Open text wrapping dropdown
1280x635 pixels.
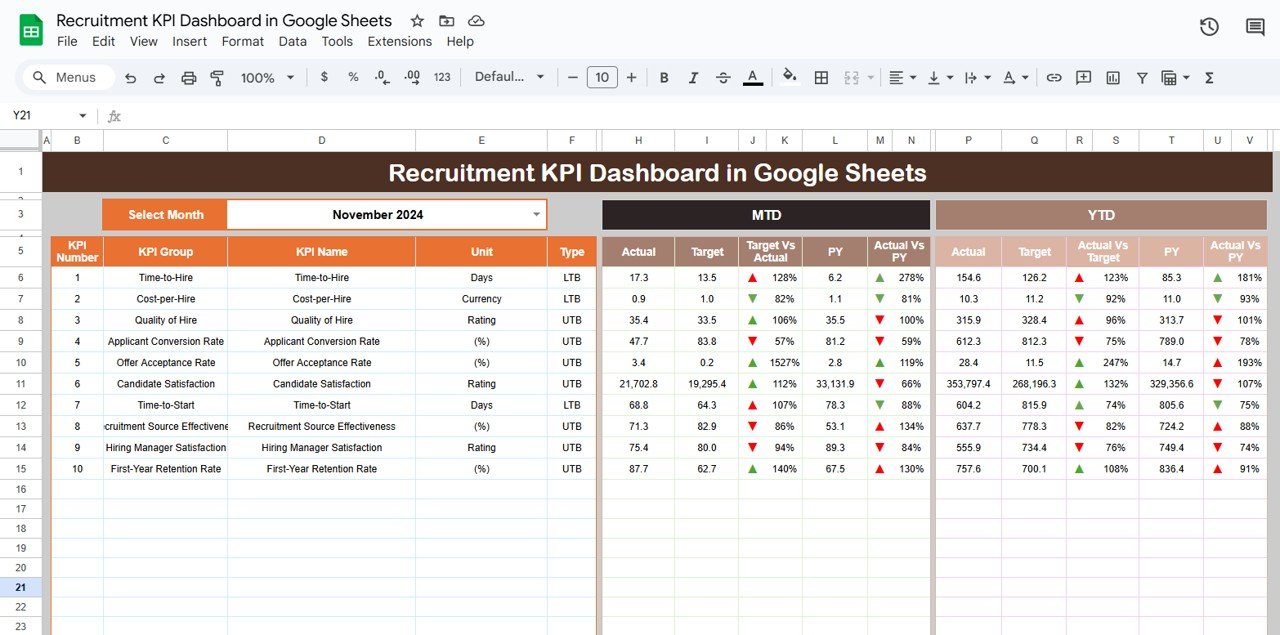(978, 77)
